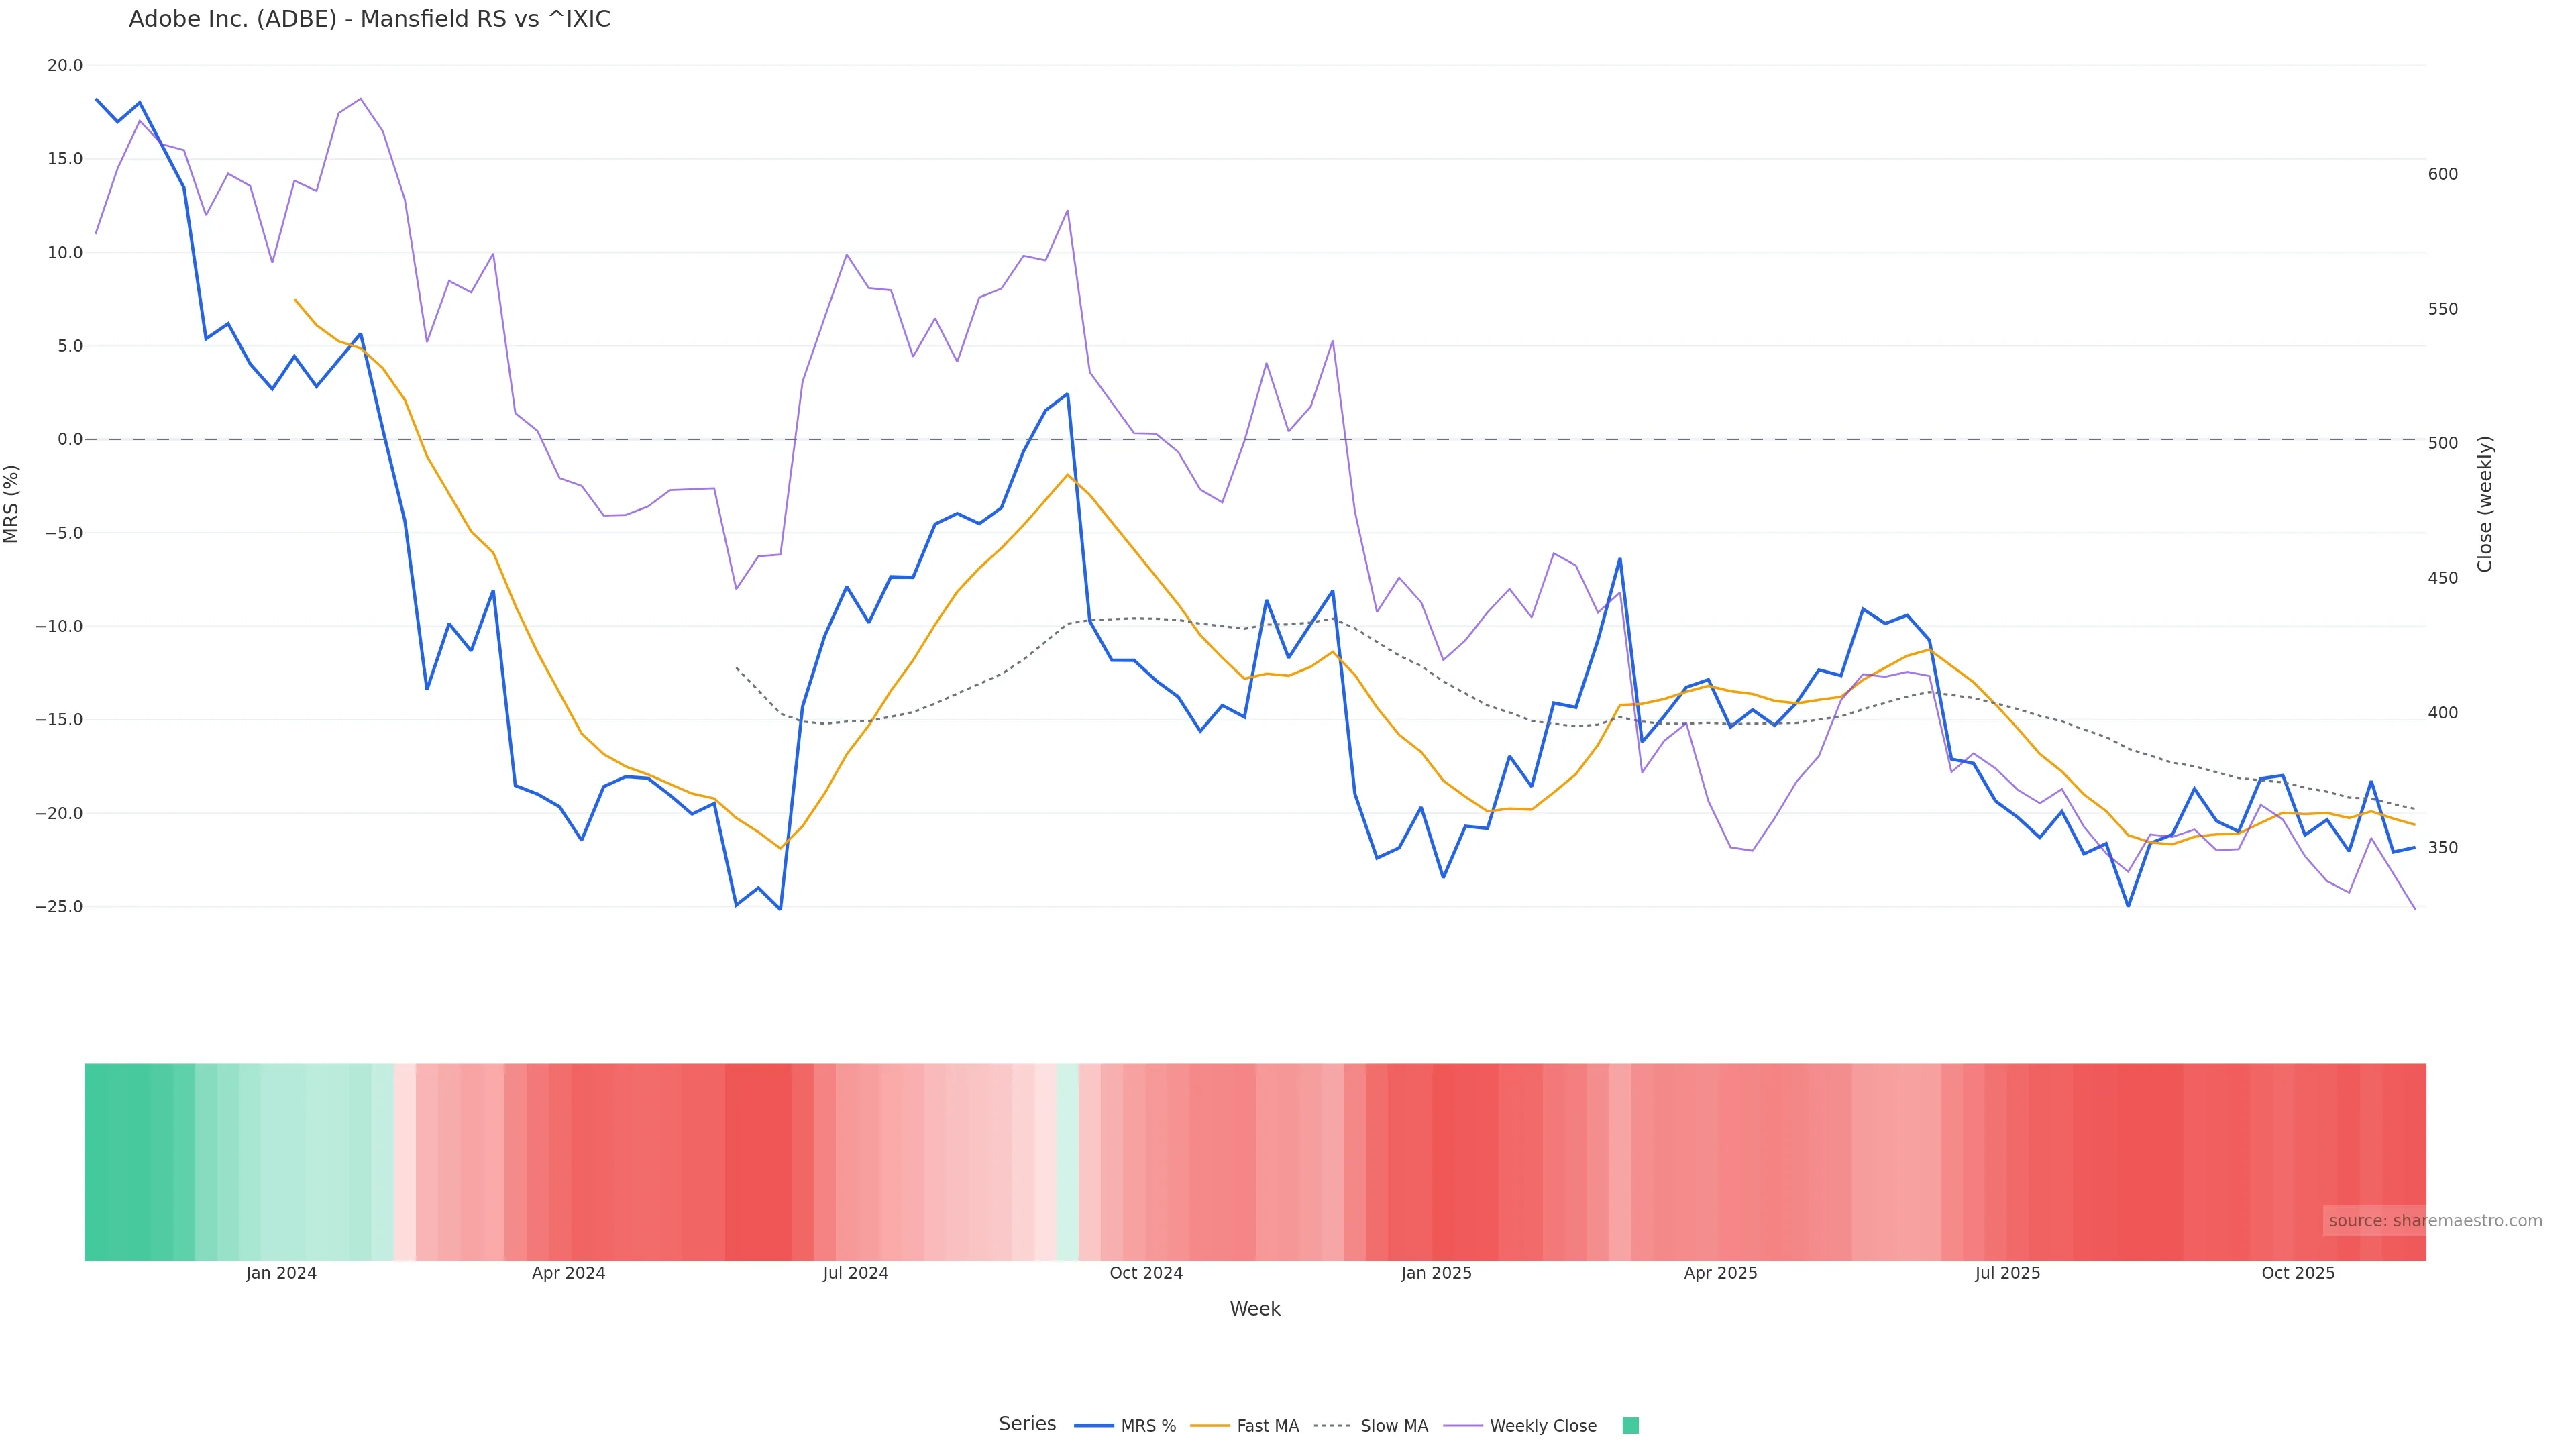Click the MRS (%) y-axis title
The height and width of the screenshot is (1449, 2576).
click(12, 503)
